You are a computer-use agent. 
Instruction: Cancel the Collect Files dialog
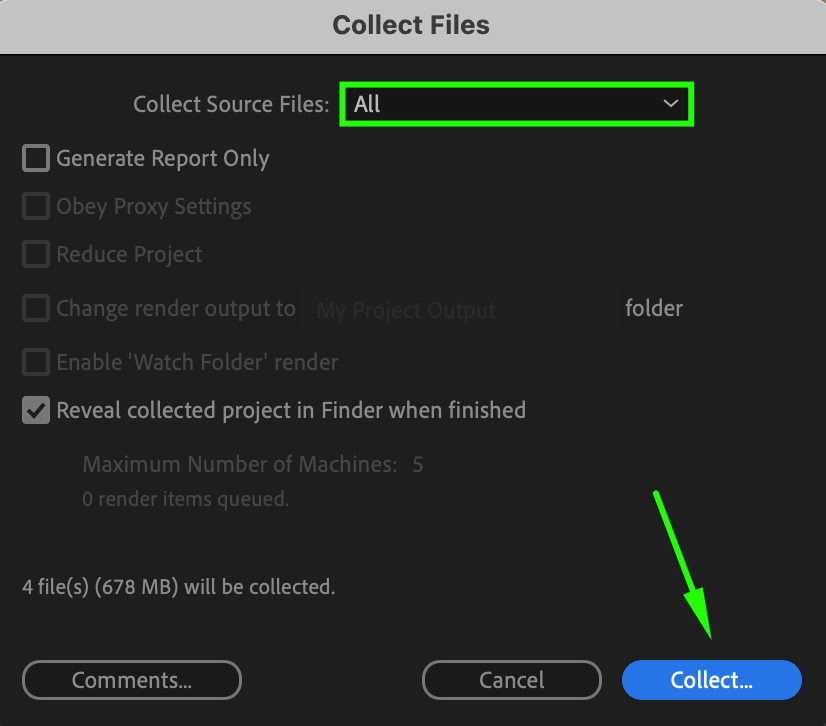coord(512,680)
